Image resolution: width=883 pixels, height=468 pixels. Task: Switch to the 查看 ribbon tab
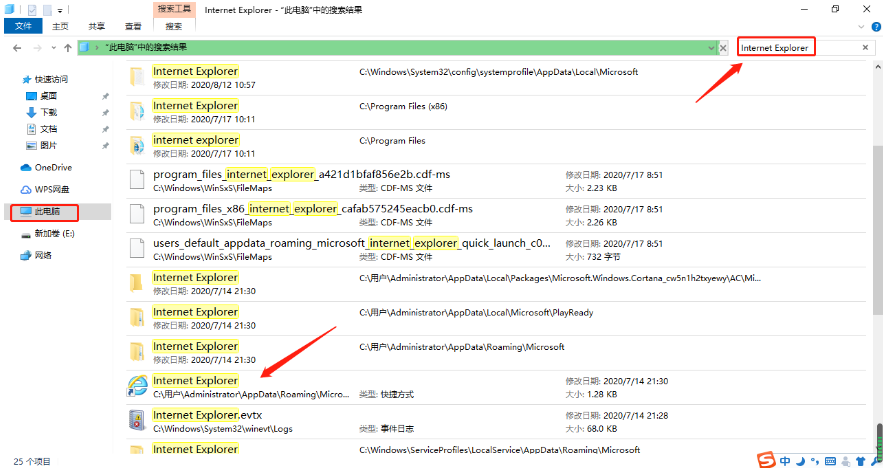[x=132, y=26]
